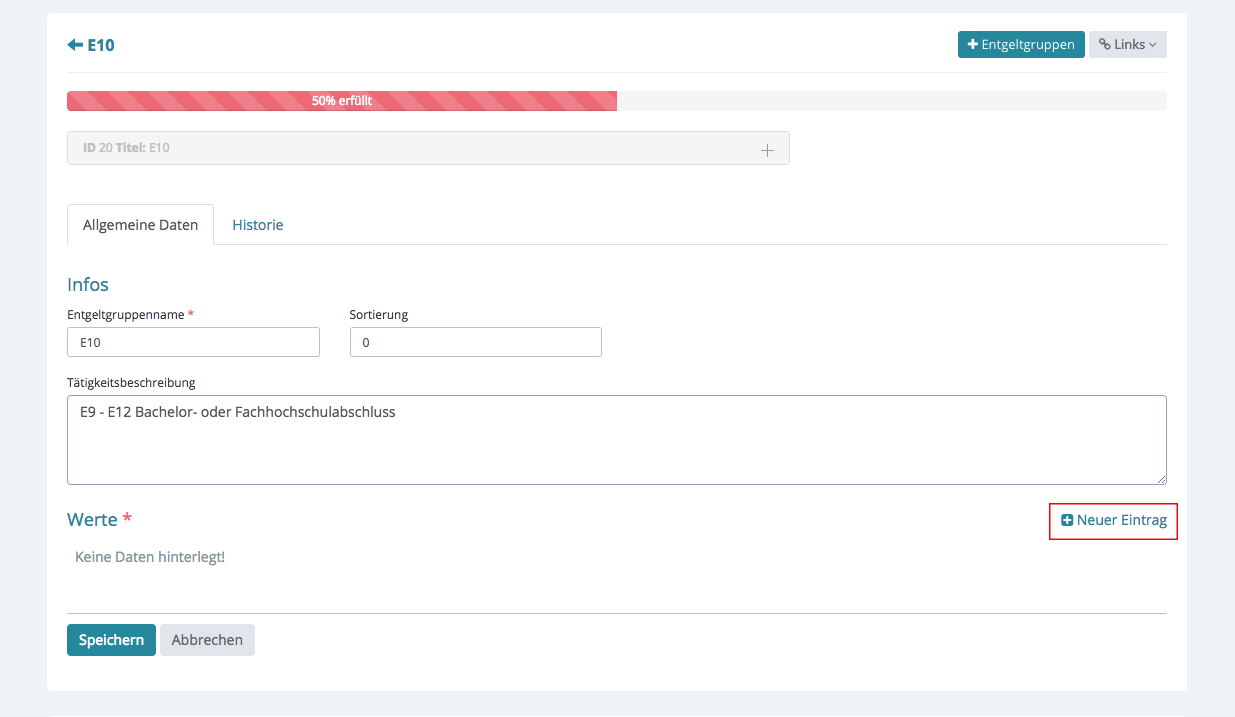Click the Tätigkeitsbeschreibung text area
The width and height of the screenshot is (1235, 717).
tap(616, 440)
